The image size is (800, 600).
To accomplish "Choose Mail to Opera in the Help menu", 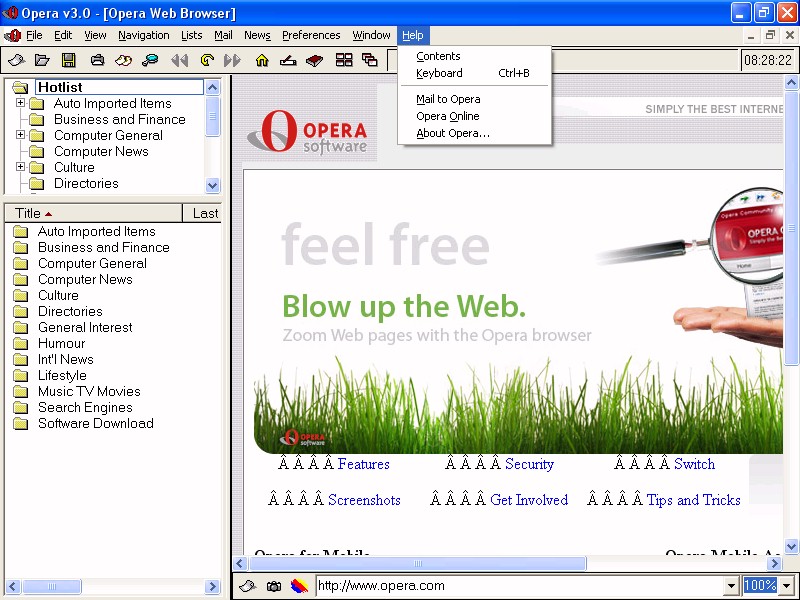I will (474, 99).
